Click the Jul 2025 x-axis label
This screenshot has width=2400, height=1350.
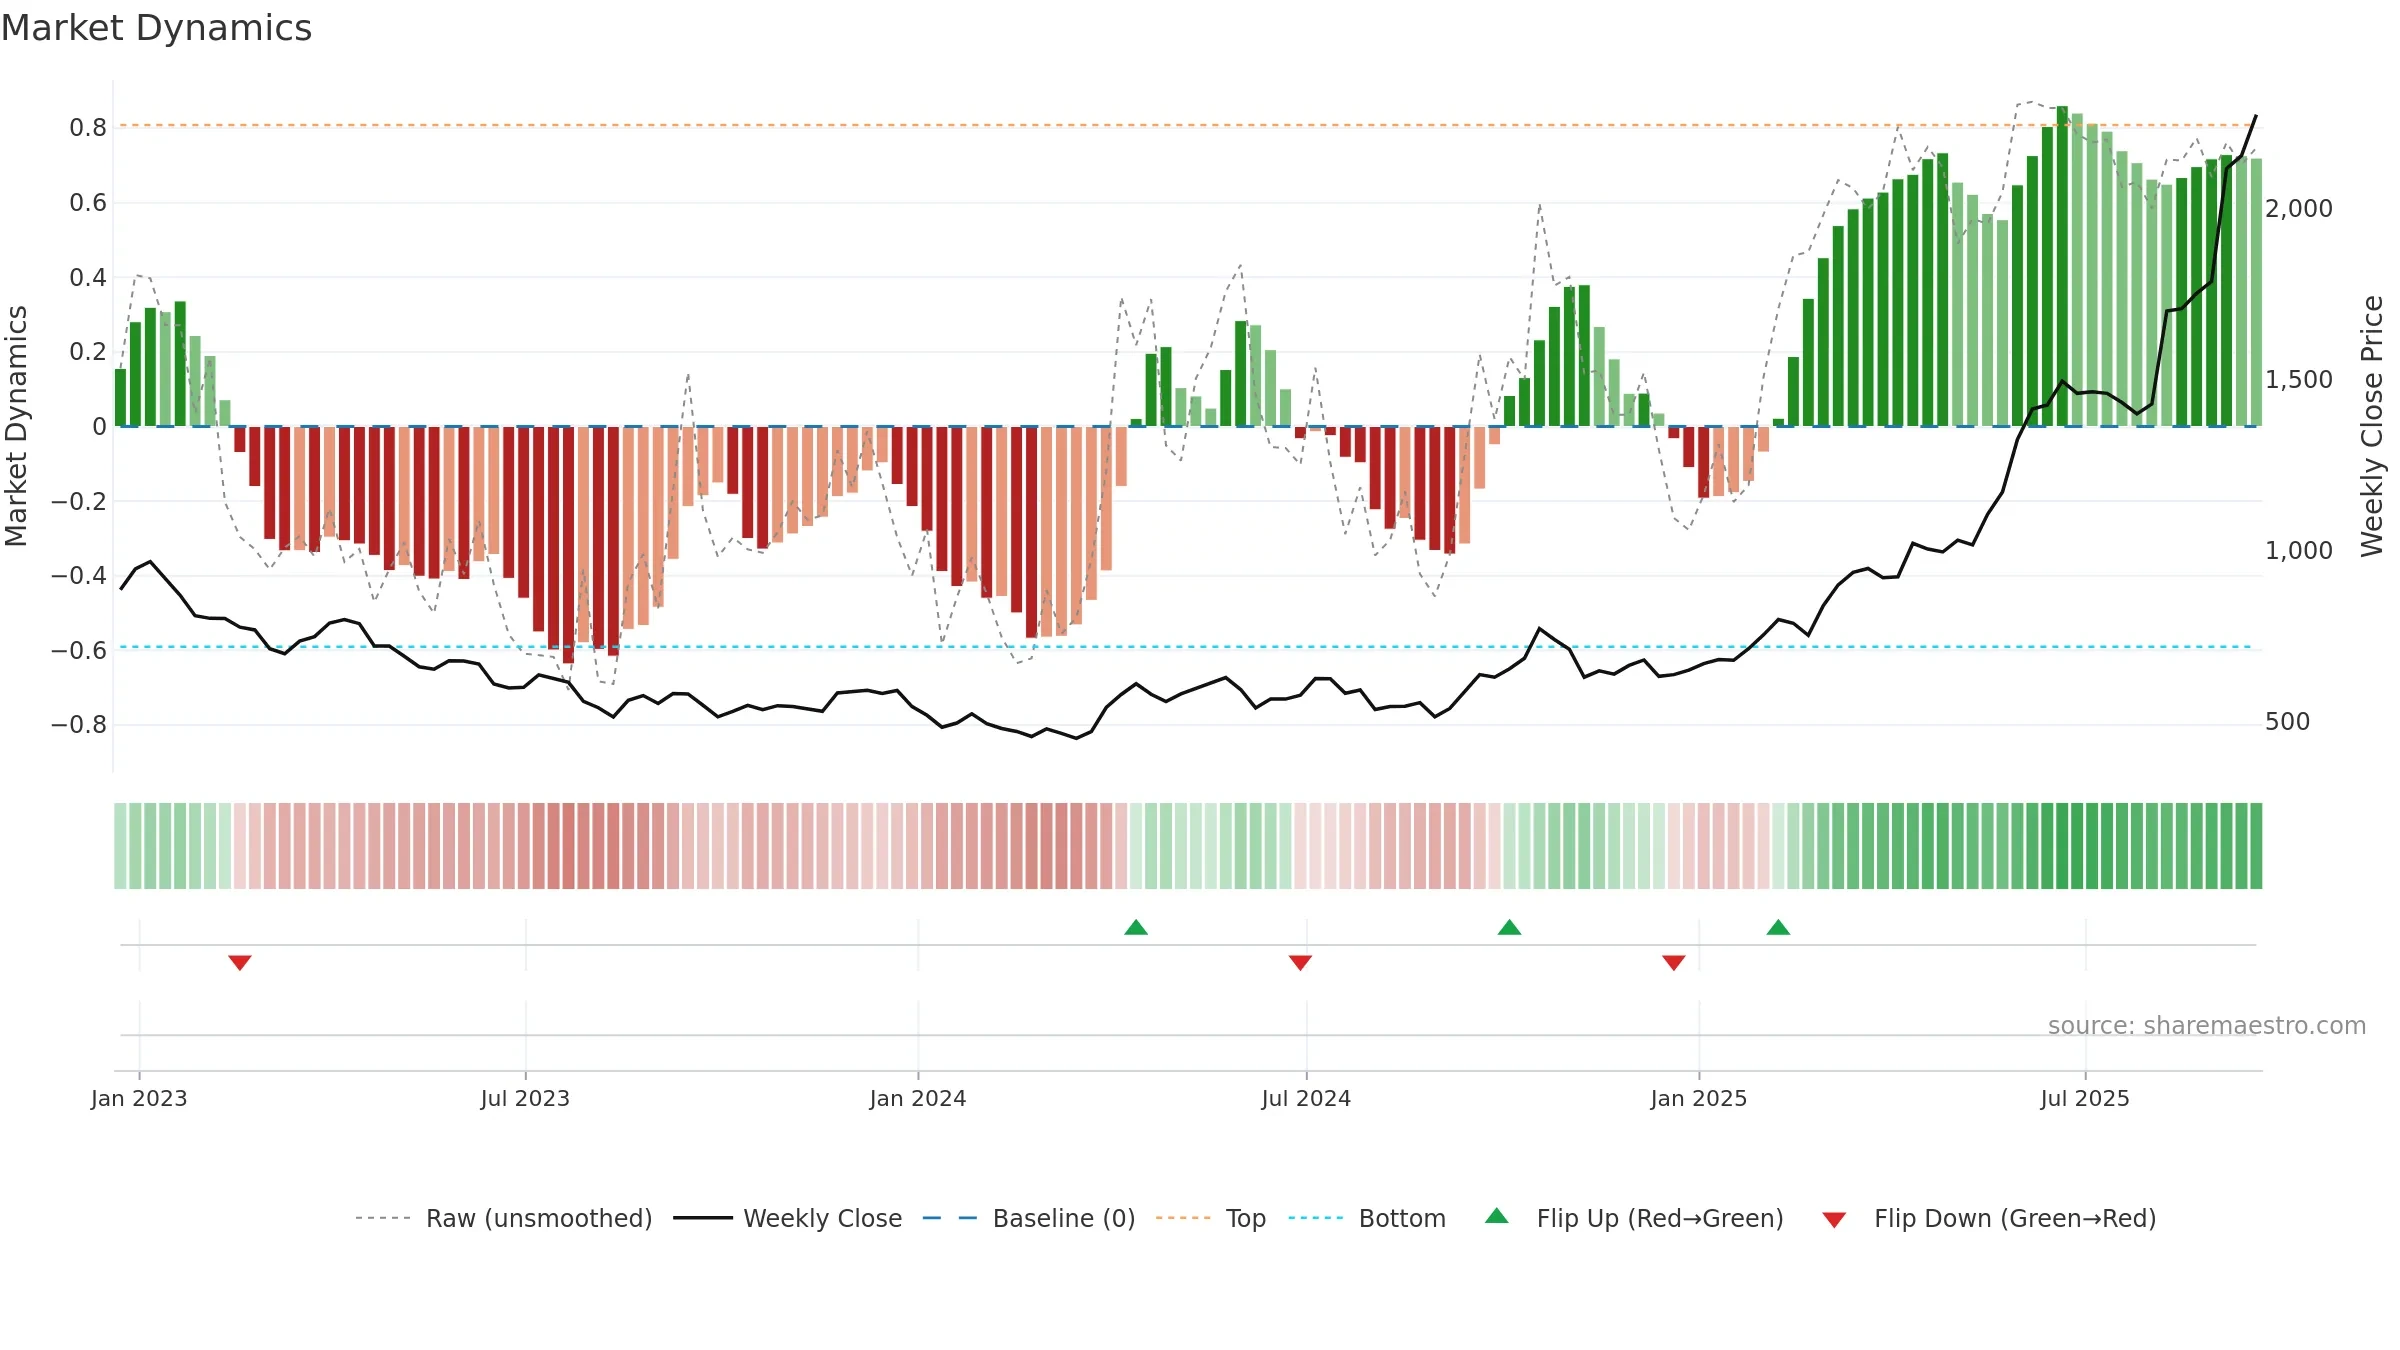[2085, 1098]
